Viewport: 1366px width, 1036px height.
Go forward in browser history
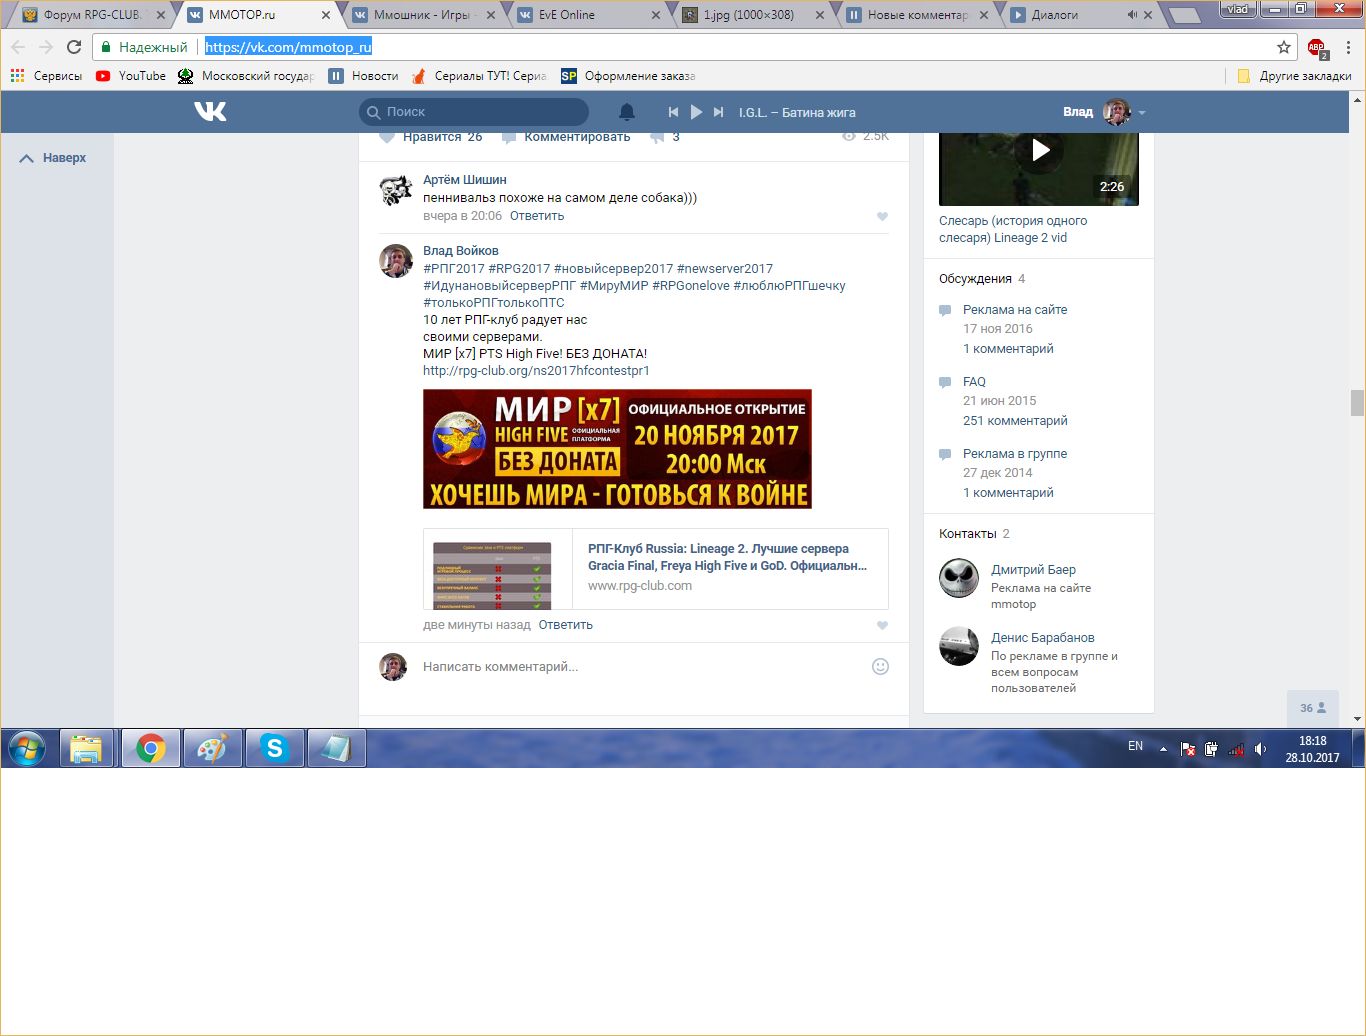coord(46,47)
